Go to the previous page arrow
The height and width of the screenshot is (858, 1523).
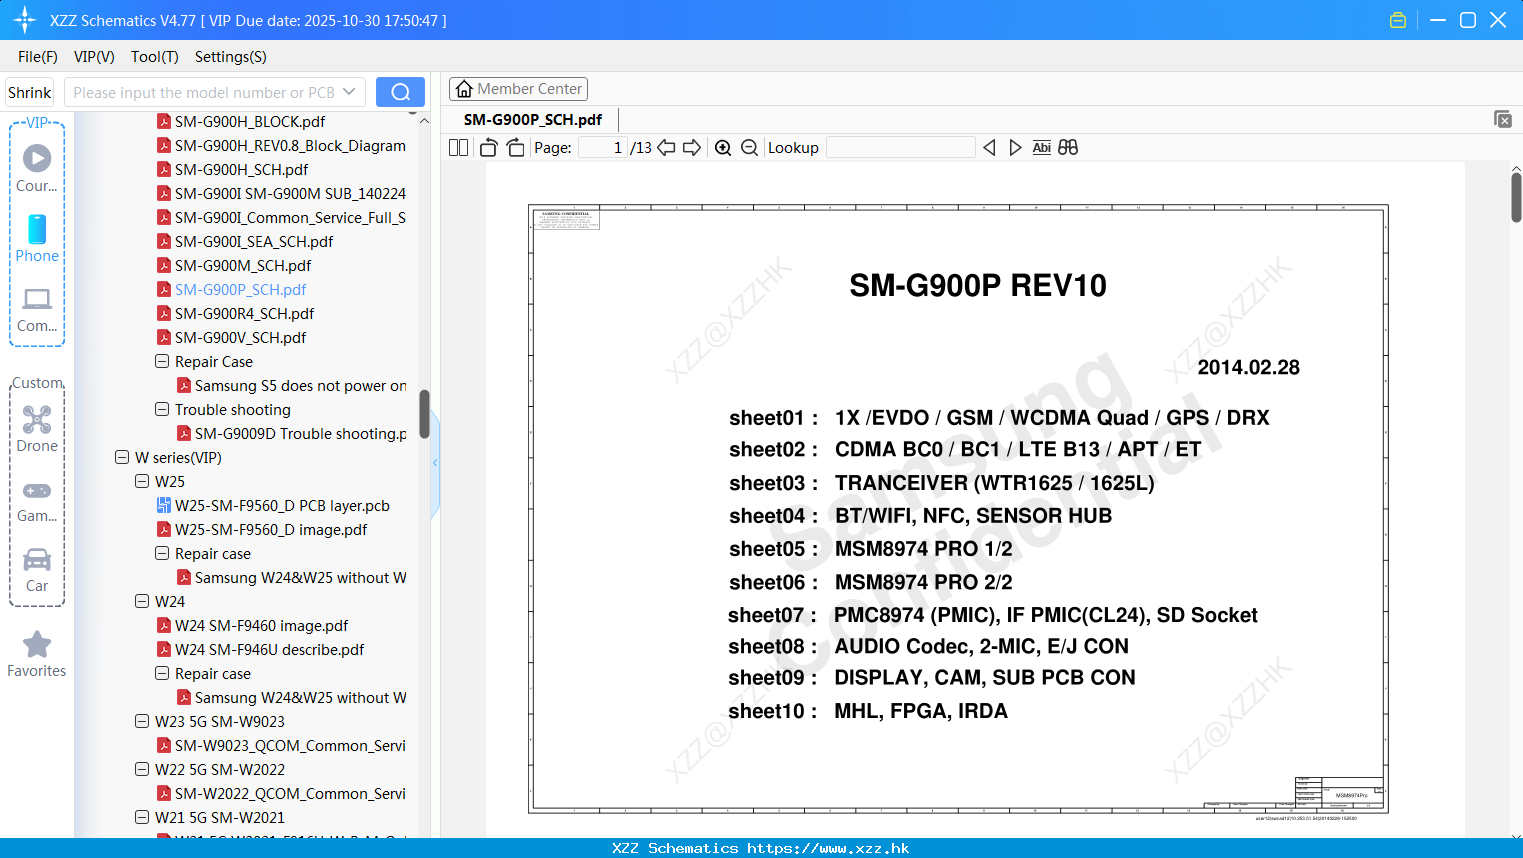[x=666, y=148]
